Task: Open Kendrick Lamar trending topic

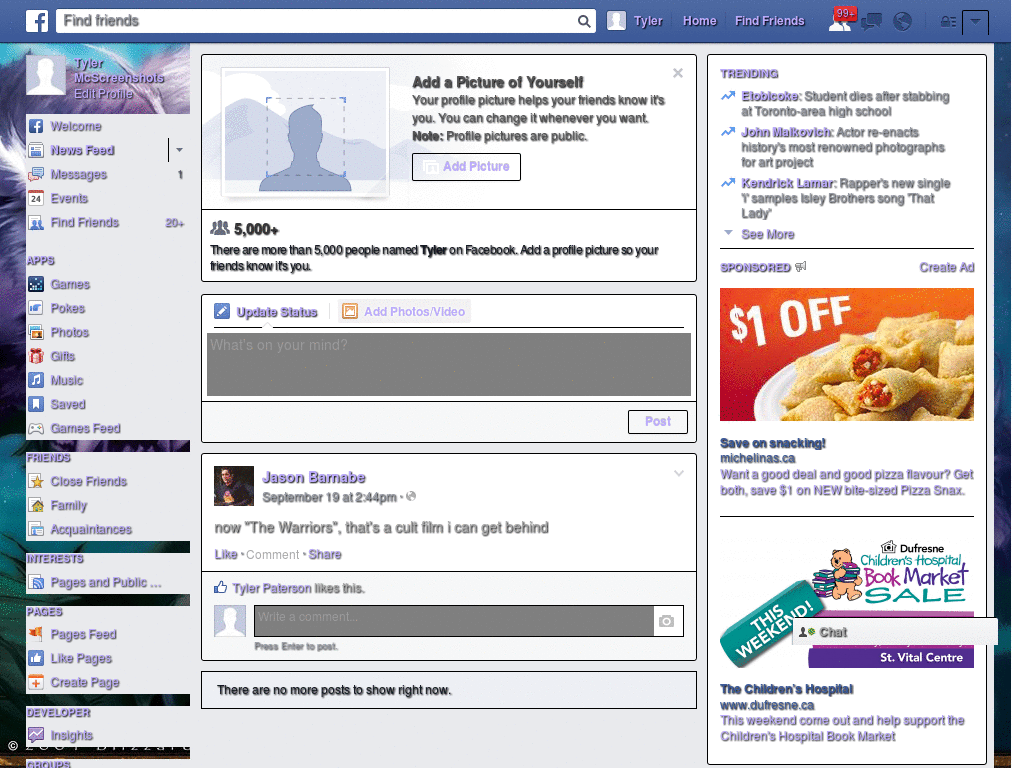Action: (788, 184)
